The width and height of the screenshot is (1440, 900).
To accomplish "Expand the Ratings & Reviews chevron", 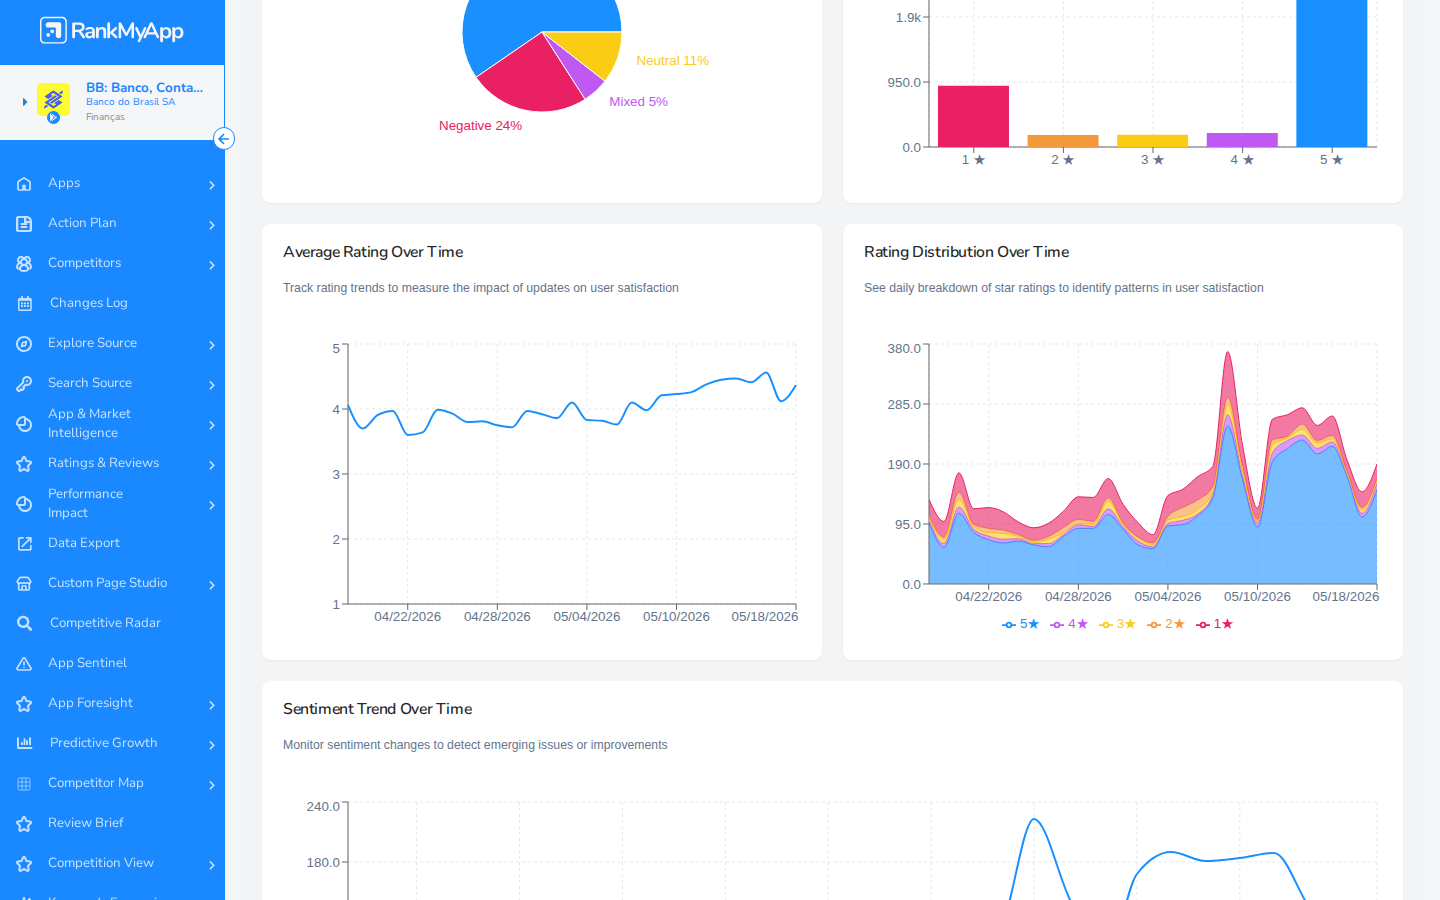I will (x=212, y=465).
